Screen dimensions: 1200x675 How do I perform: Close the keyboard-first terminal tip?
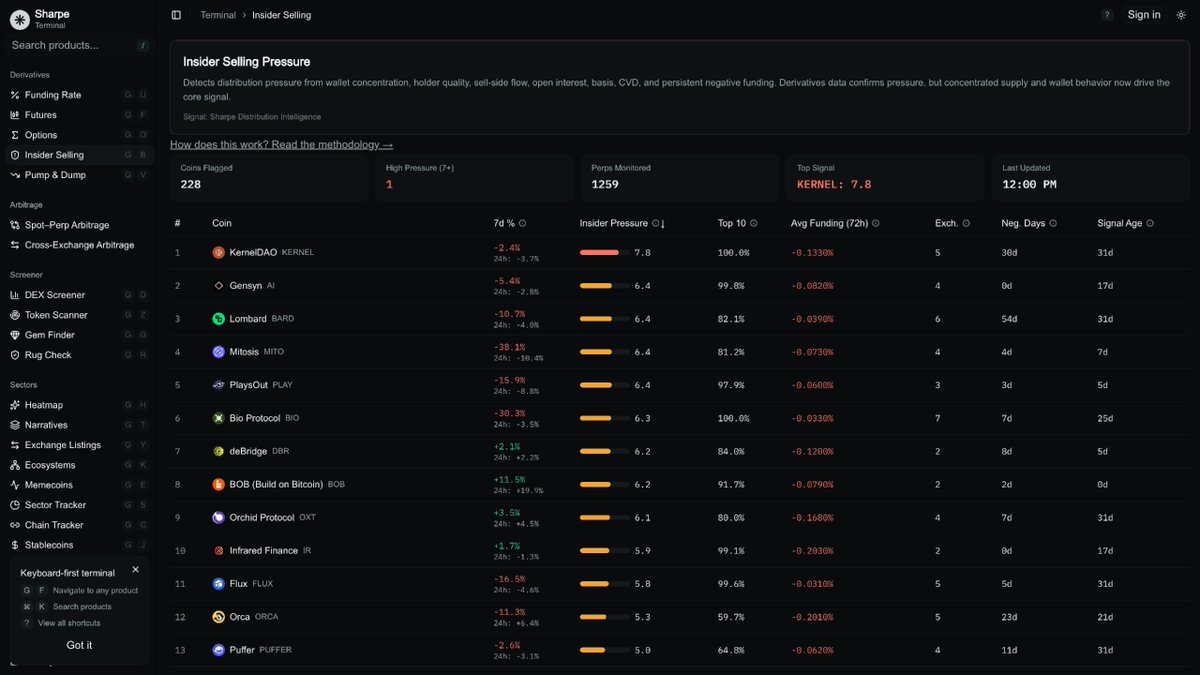tap(136, 569)
